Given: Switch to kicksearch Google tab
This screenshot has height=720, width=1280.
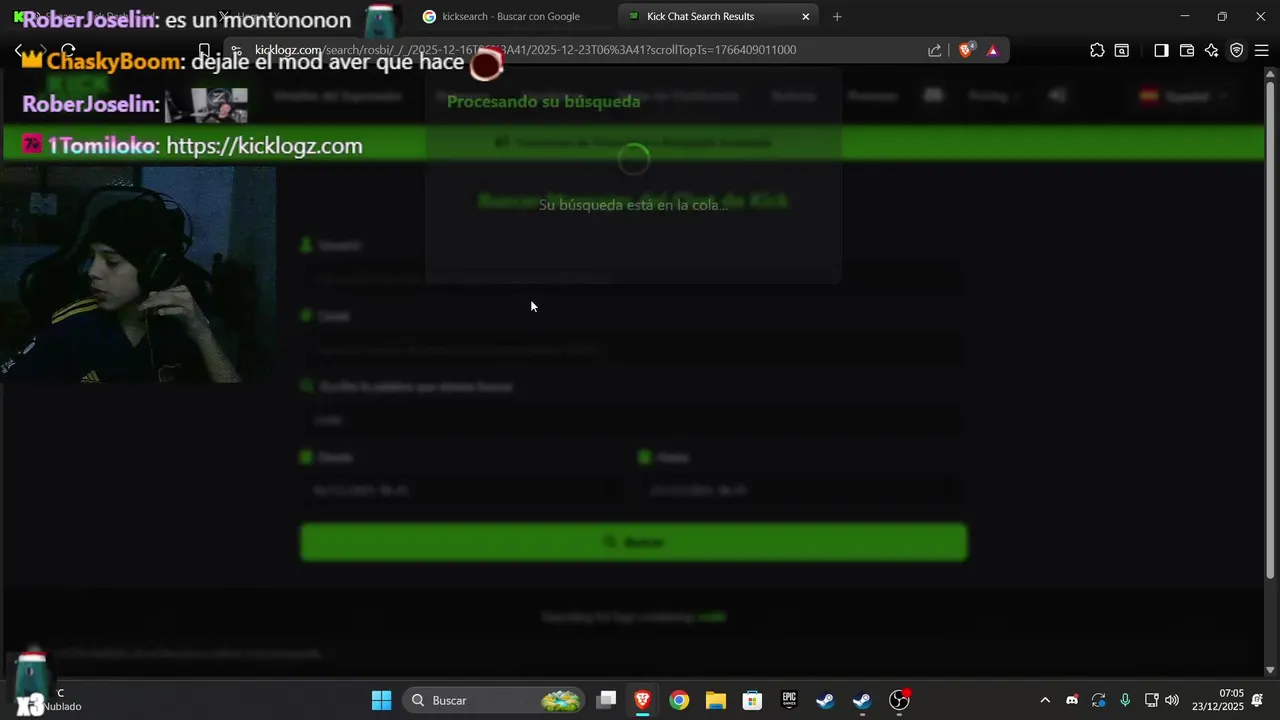Looking at the screenshot, I should tap(510, 16).
